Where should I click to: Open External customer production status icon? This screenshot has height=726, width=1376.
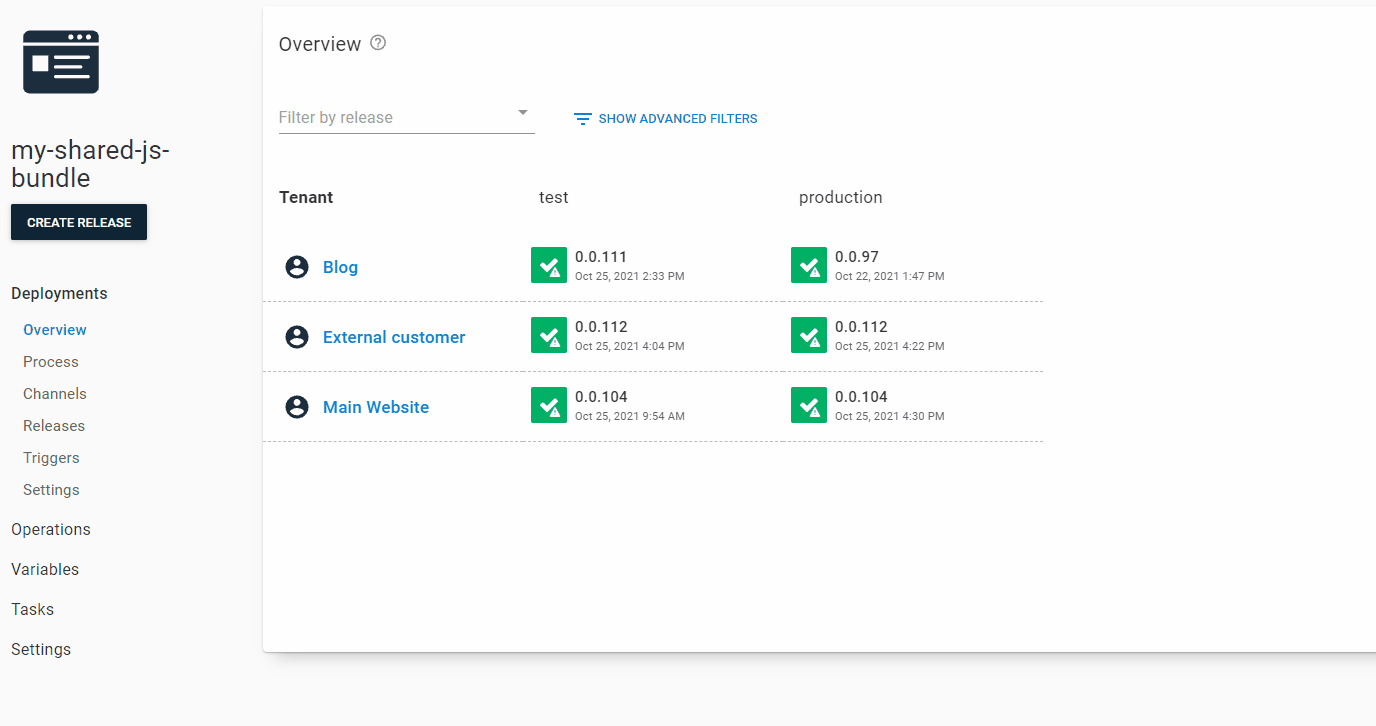click(809, 335)
